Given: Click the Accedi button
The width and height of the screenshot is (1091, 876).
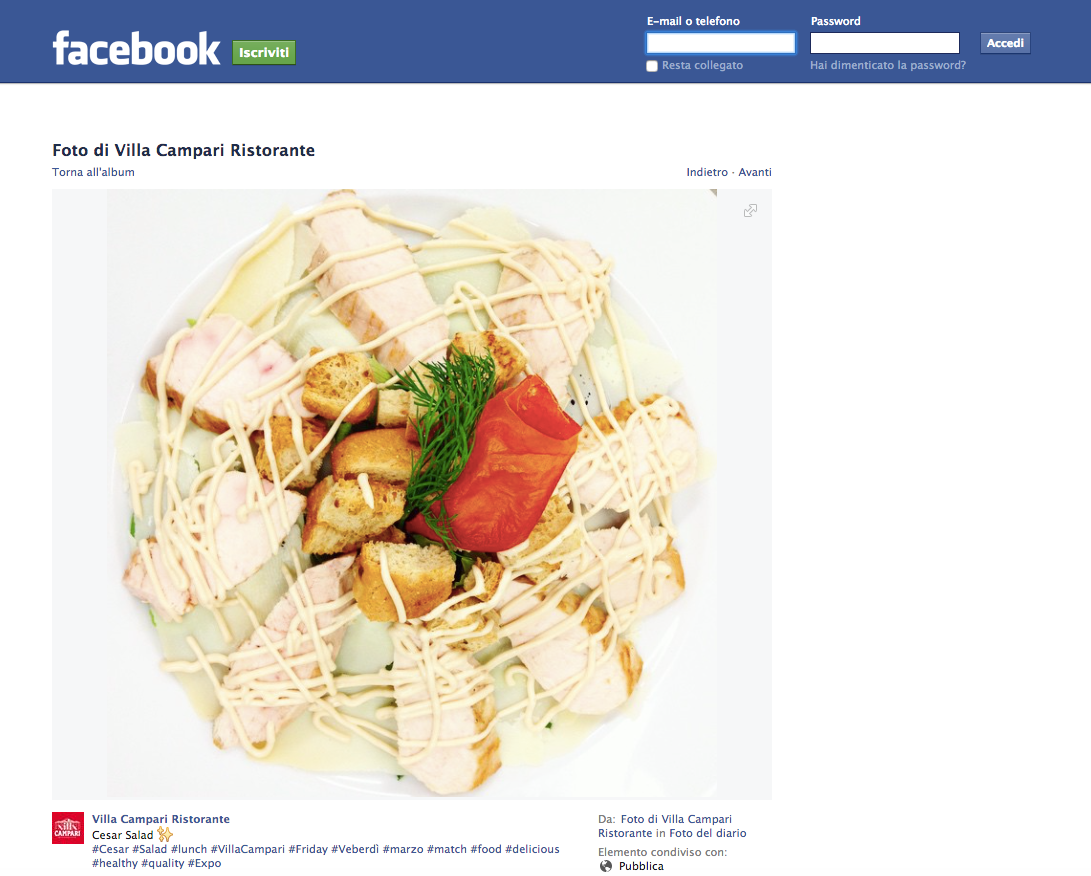Looking at the screenshot, I should pos(1005,43).
